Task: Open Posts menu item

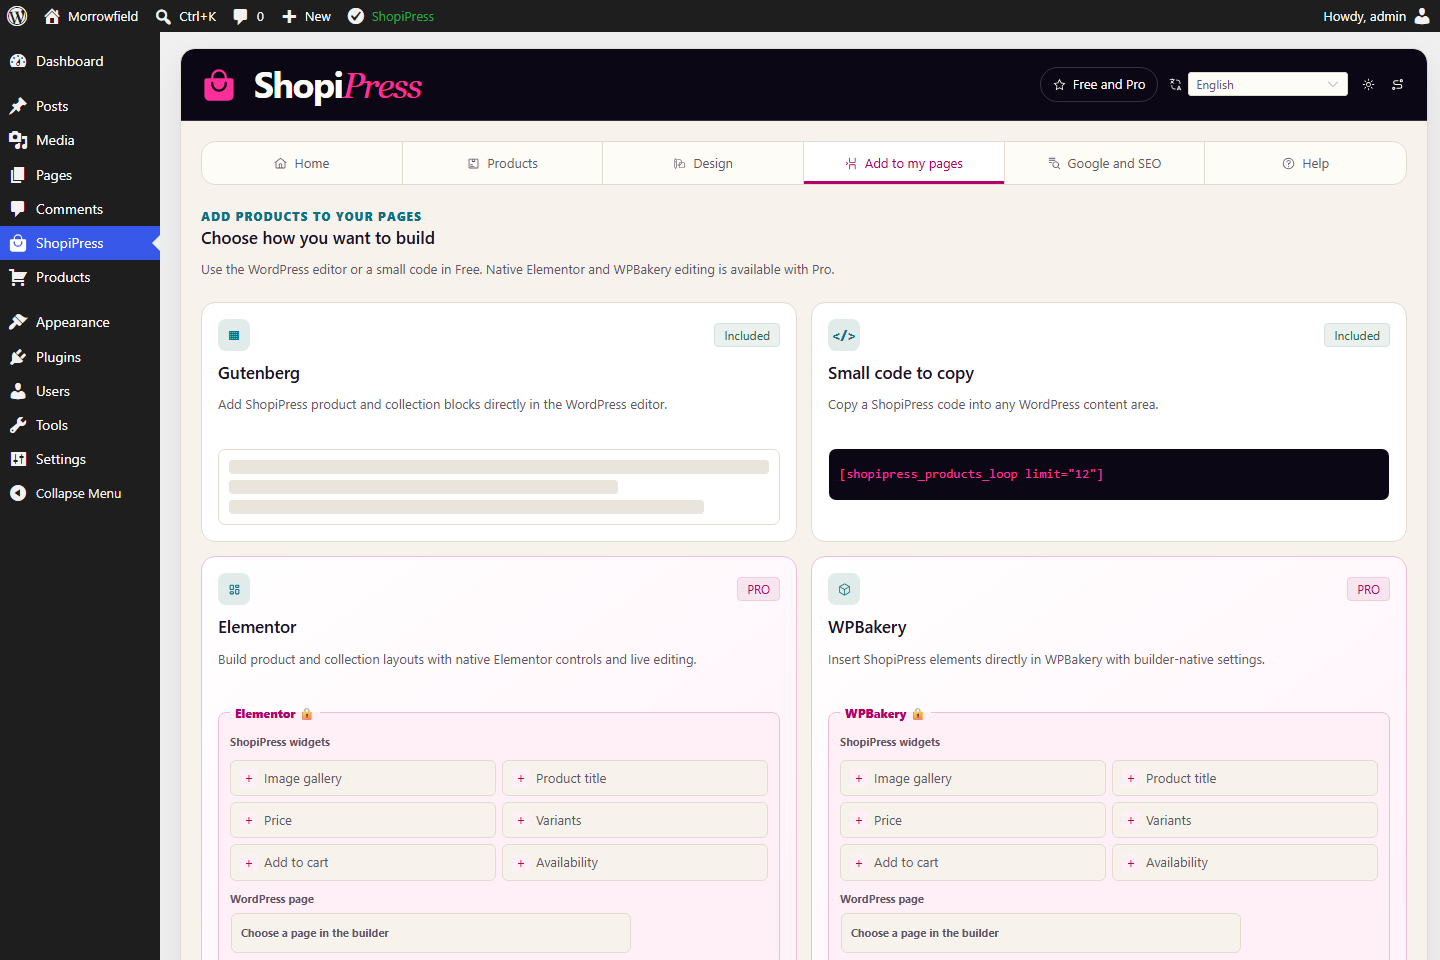Action: (80, 106)
